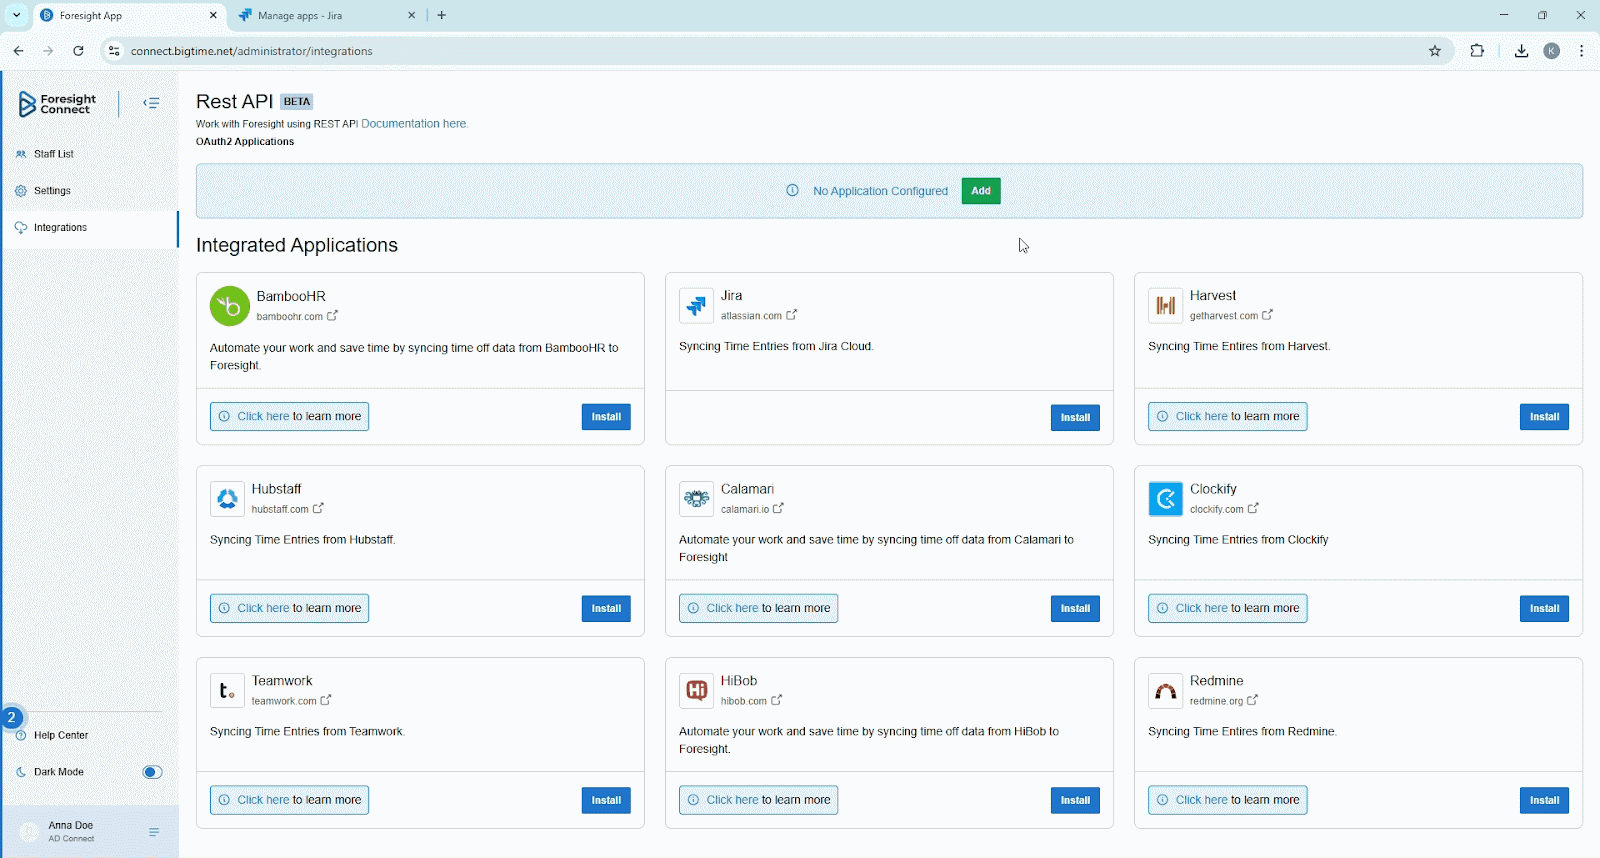This screenshot has height=858, width=1600.
Task: Open the Documentation here link
Action: pyautogui.click(x=413, y=124)
